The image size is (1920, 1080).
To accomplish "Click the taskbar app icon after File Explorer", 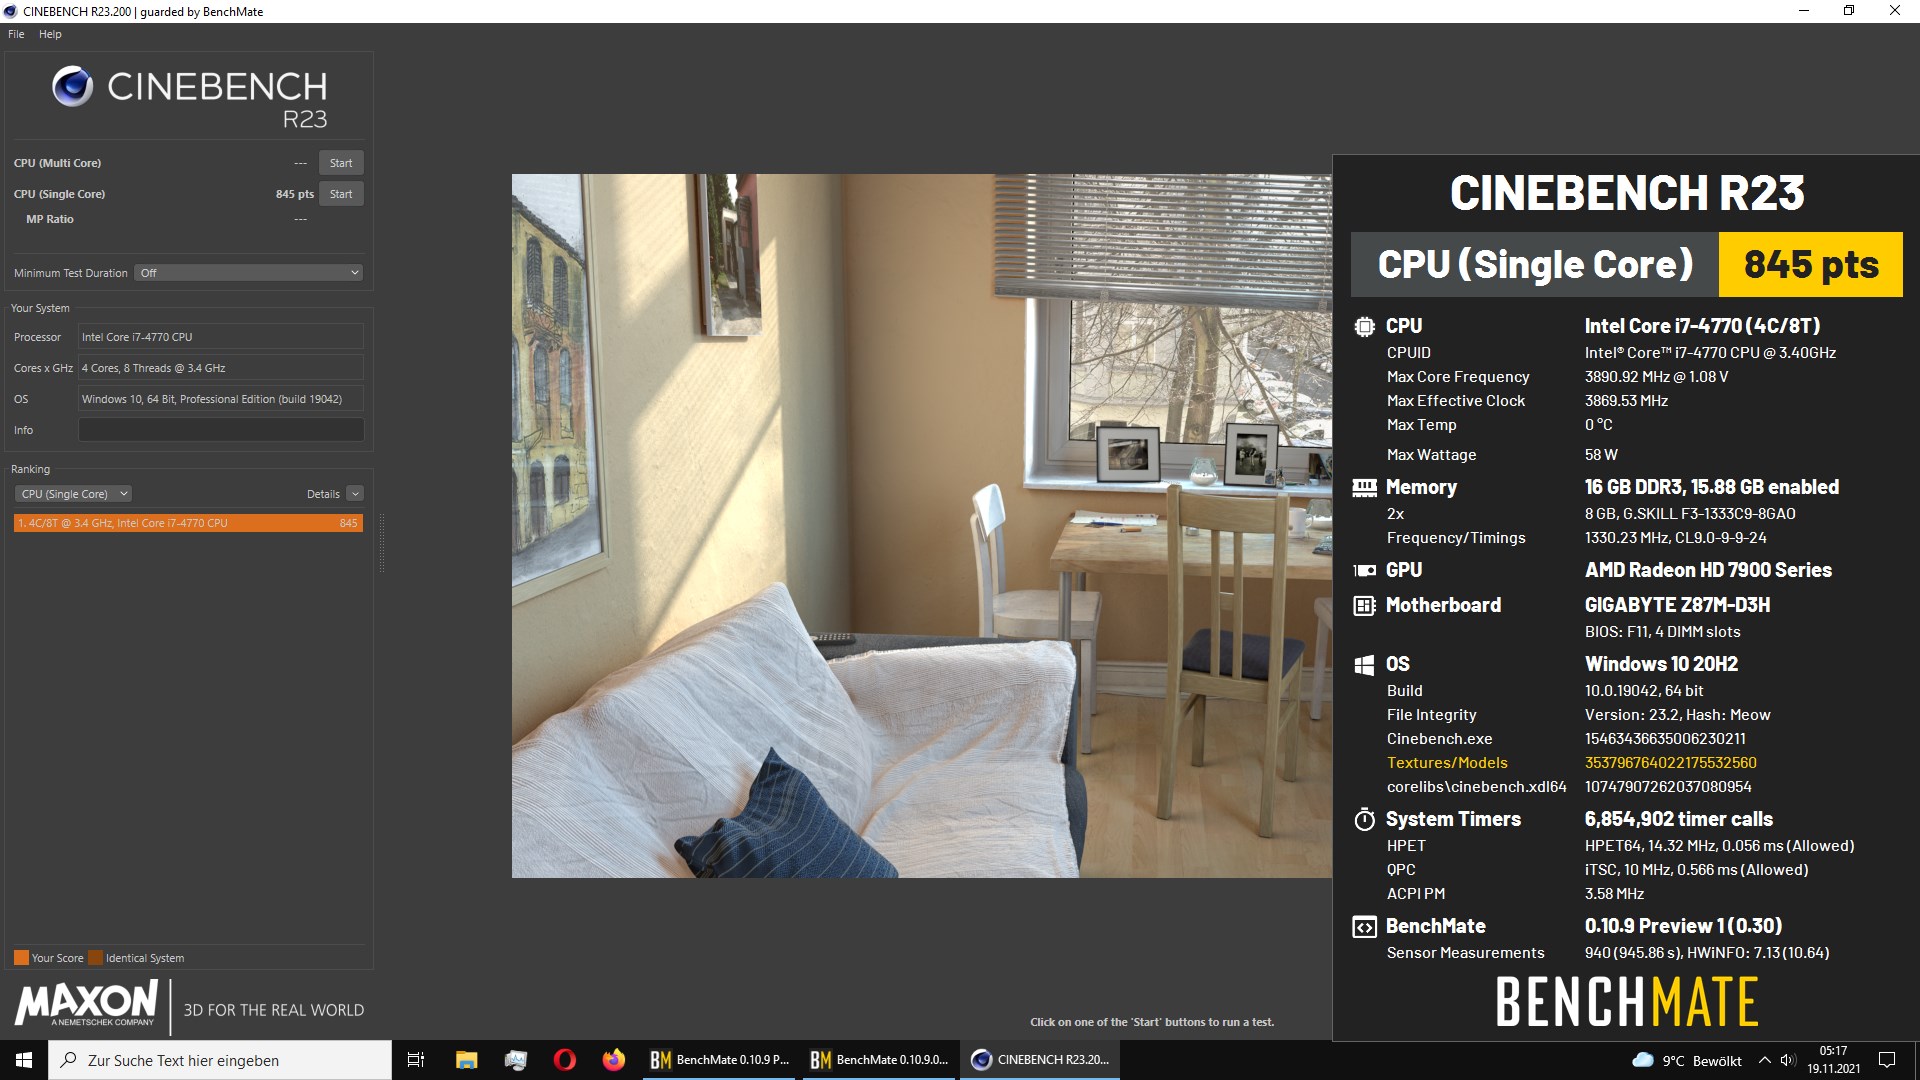I will [515, 1060].
